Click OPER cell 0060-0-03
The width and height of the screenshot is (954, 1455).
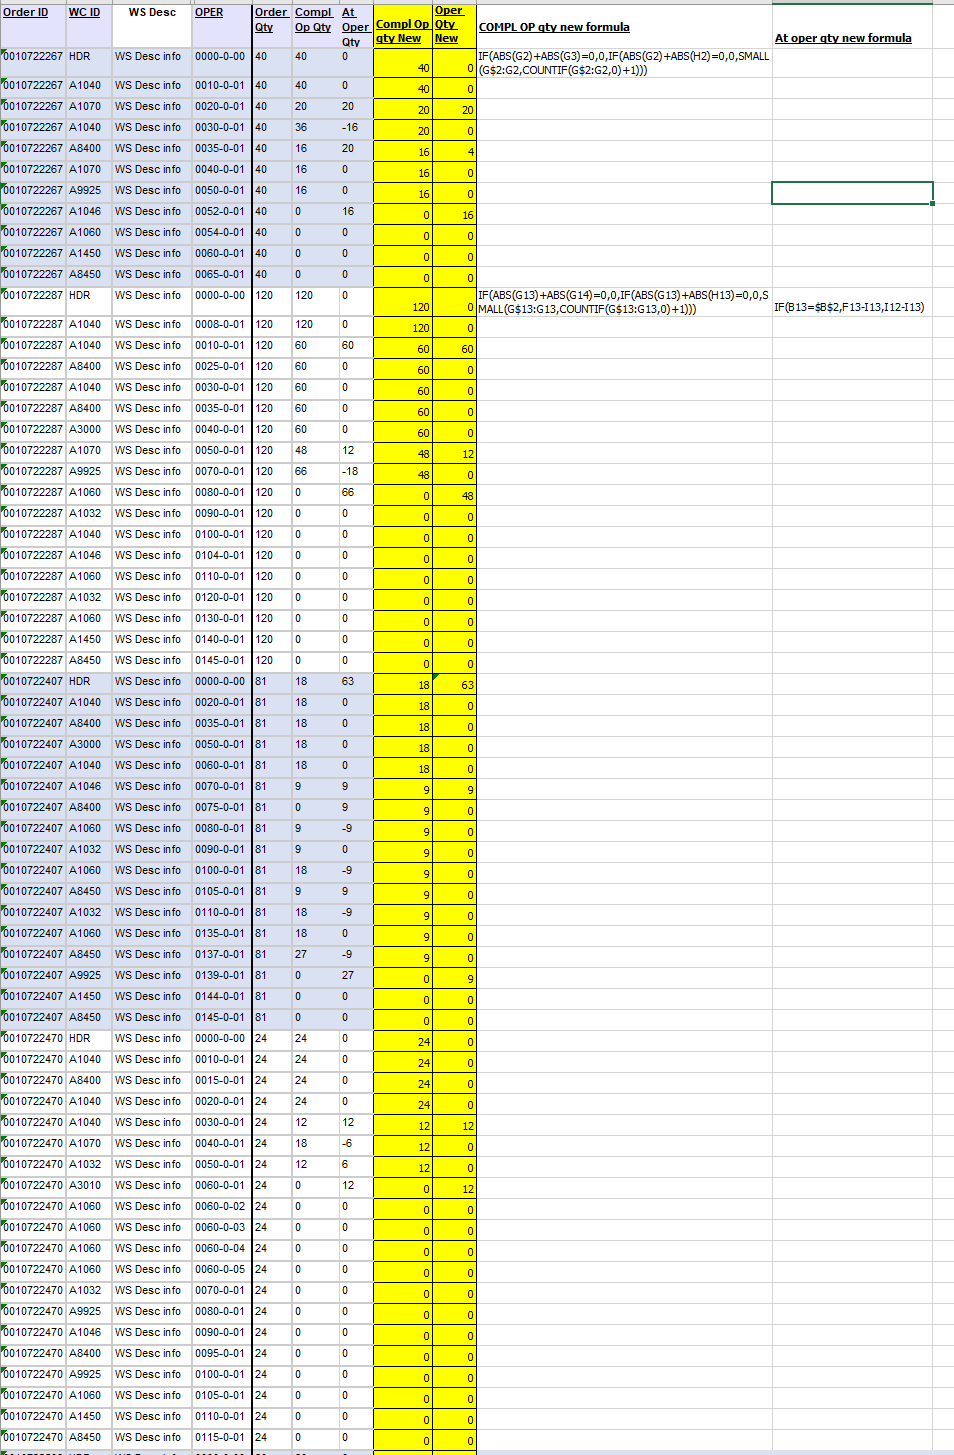tap(221, 1227)
